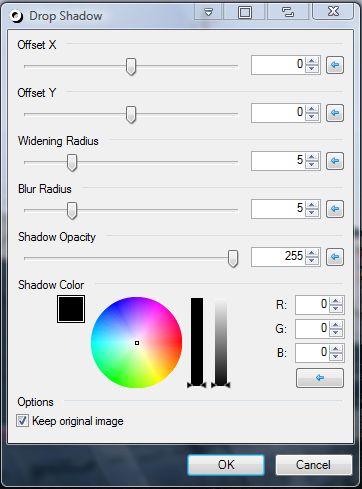
Task: Click the Cancel button
Action: click(313, 465)
